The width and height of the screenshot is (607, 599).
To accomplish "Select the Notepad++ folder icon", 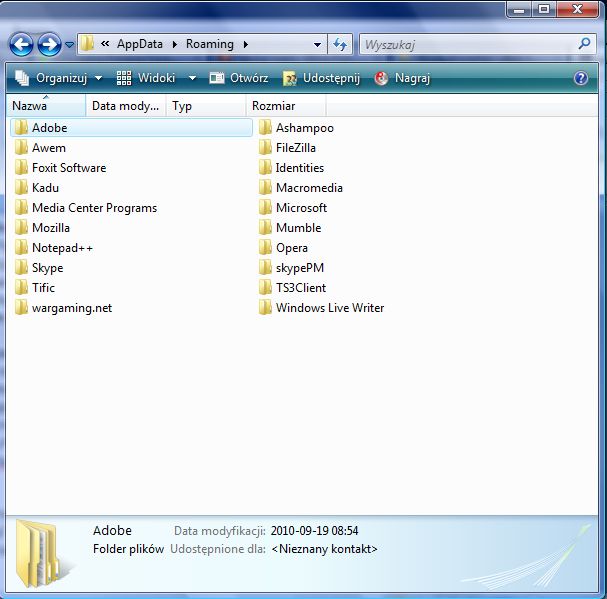I will (21, 248).
